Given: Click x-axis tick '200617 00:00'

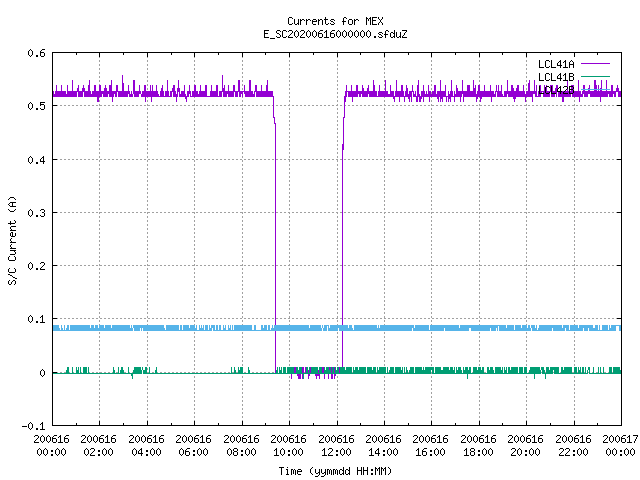Looking at the screenshot, I should (x=620, y=446).
